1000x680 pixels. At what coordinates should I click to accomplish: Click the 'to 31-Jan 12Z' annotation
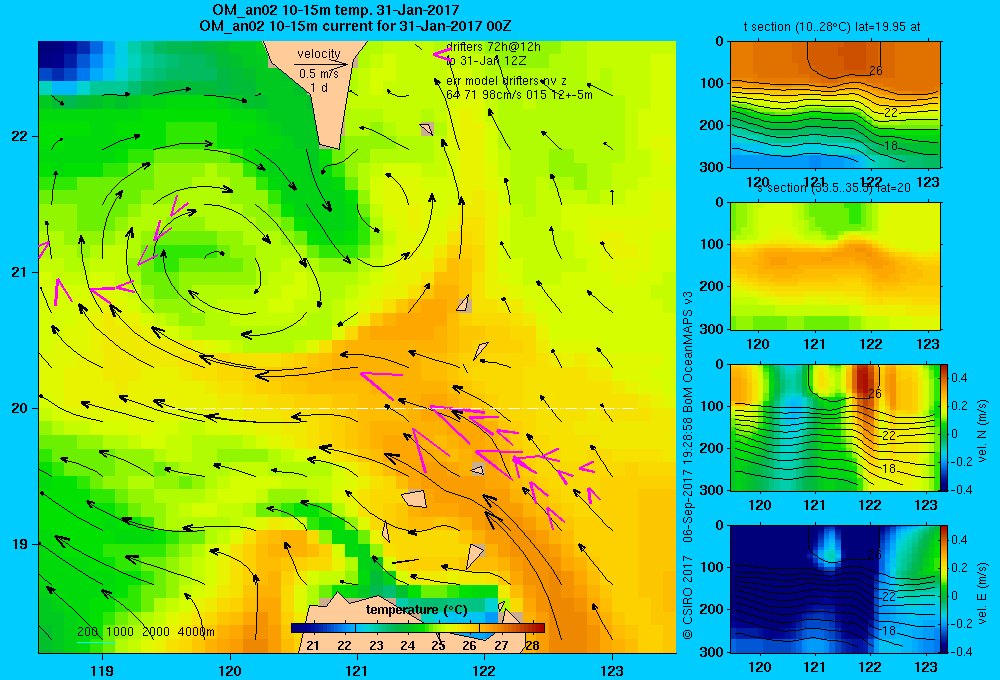486,61
